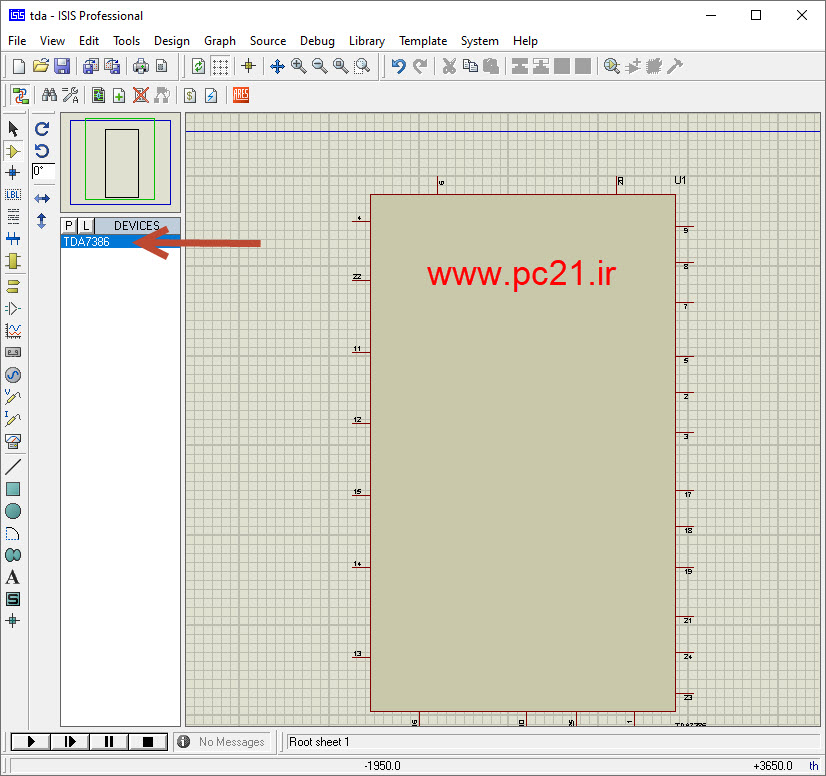This screenshot has height=776, width=826.
Task: Save the design with the floppy icon
Action: coord(62,66)
